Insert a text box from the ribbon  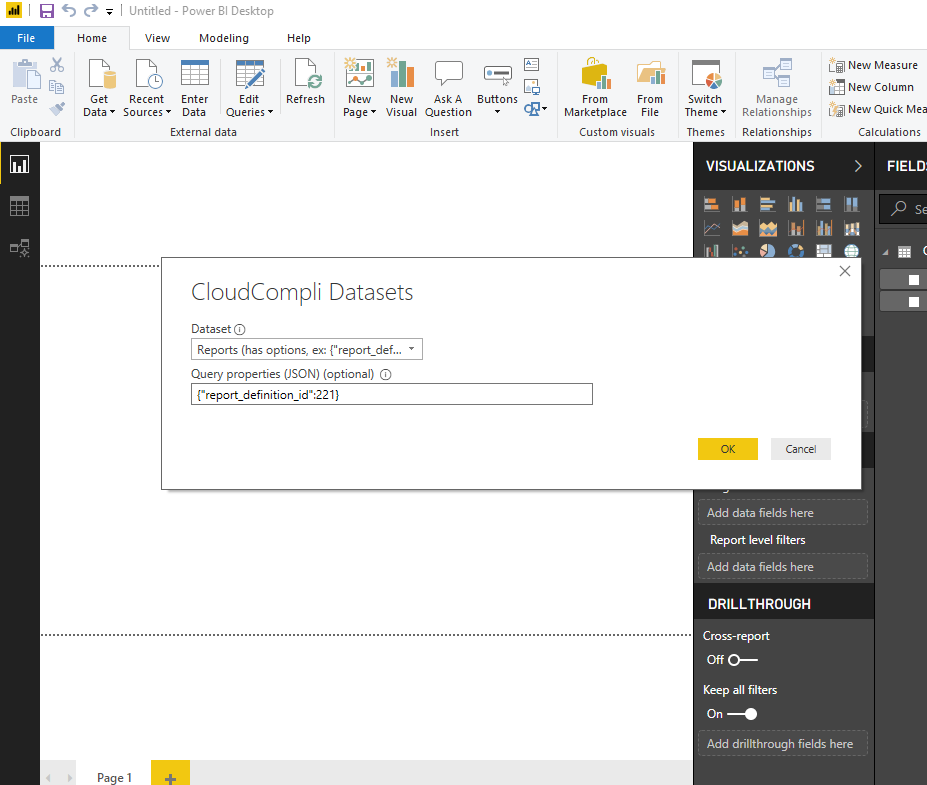531,64
